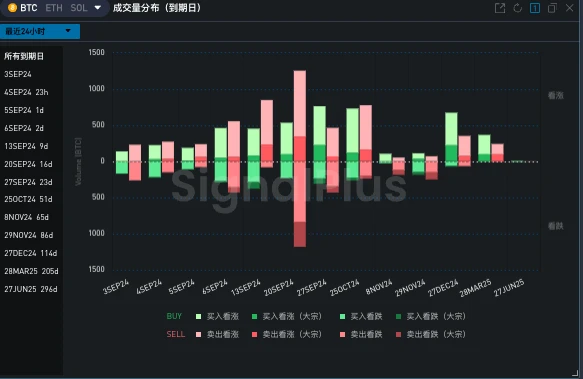The image size is (583, 379).
Task: Click the 27JUN25 x-axis label
Action: point(509,288)
